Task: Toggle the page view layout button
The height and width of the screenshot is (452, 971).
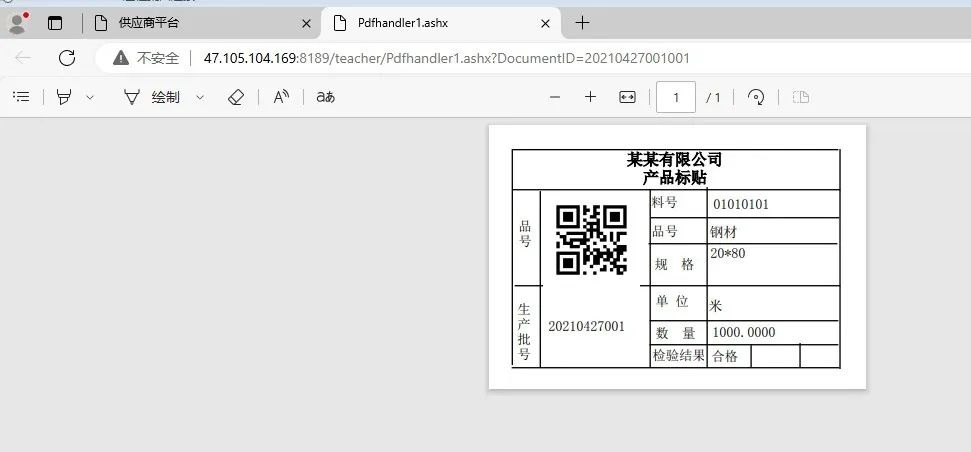Action: click(x=800, y=97)
